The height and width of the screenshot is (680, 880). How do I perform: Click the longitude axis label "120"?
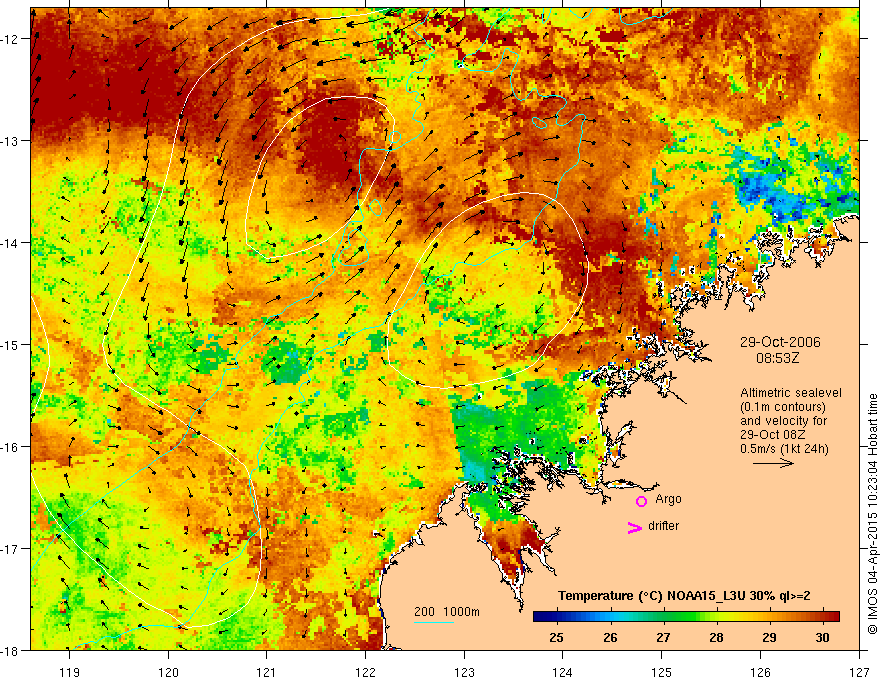168,673
